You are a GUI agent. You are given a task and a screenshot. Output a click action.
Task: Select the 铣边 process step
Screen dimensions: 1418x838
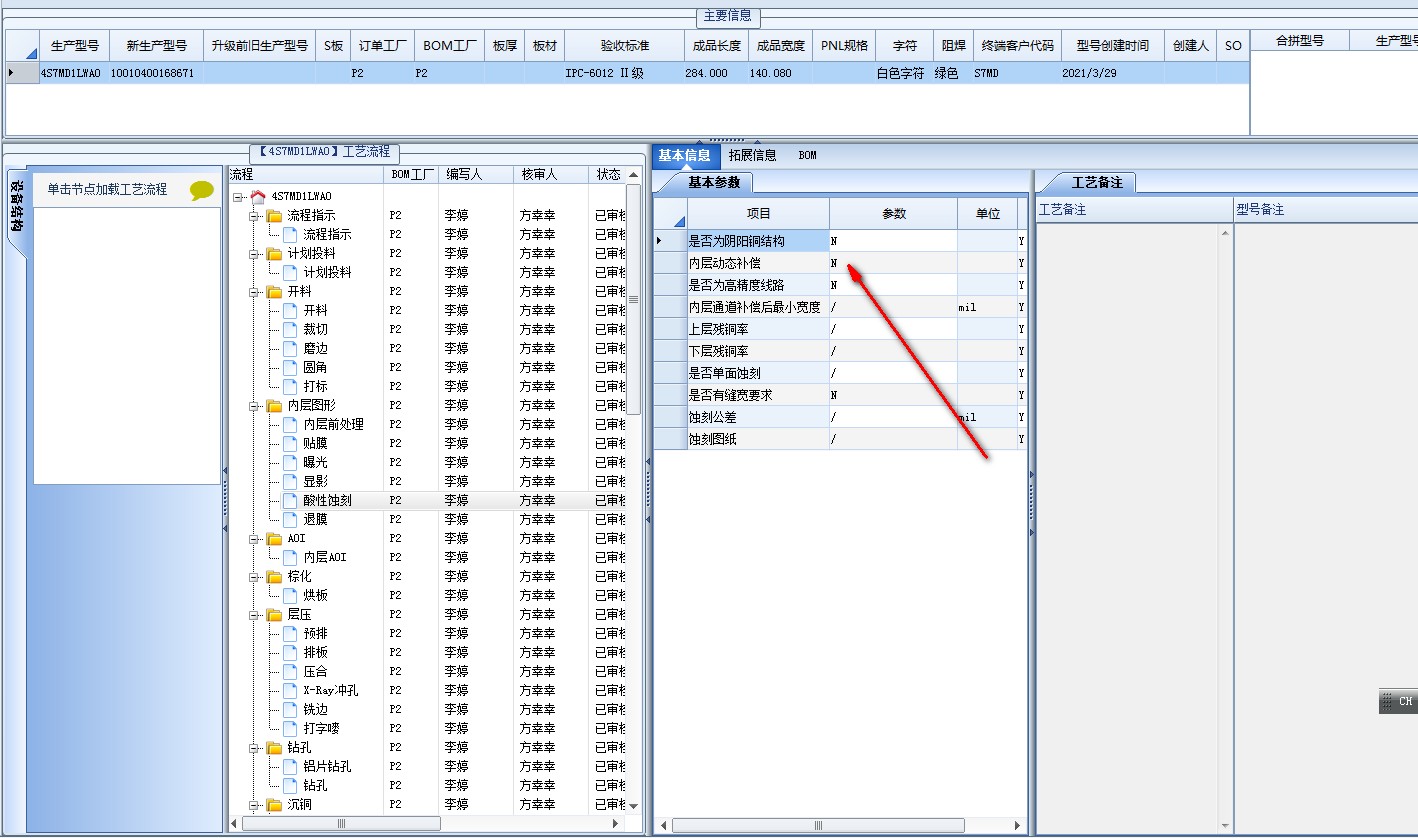point(316,709)
